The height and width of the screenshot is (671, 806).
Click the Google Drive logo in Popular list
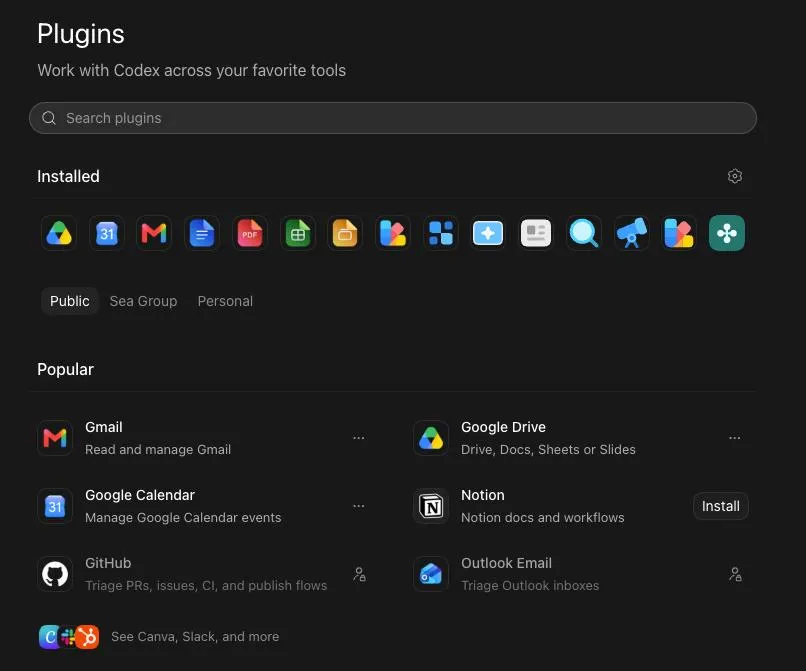tap(431, 438)
